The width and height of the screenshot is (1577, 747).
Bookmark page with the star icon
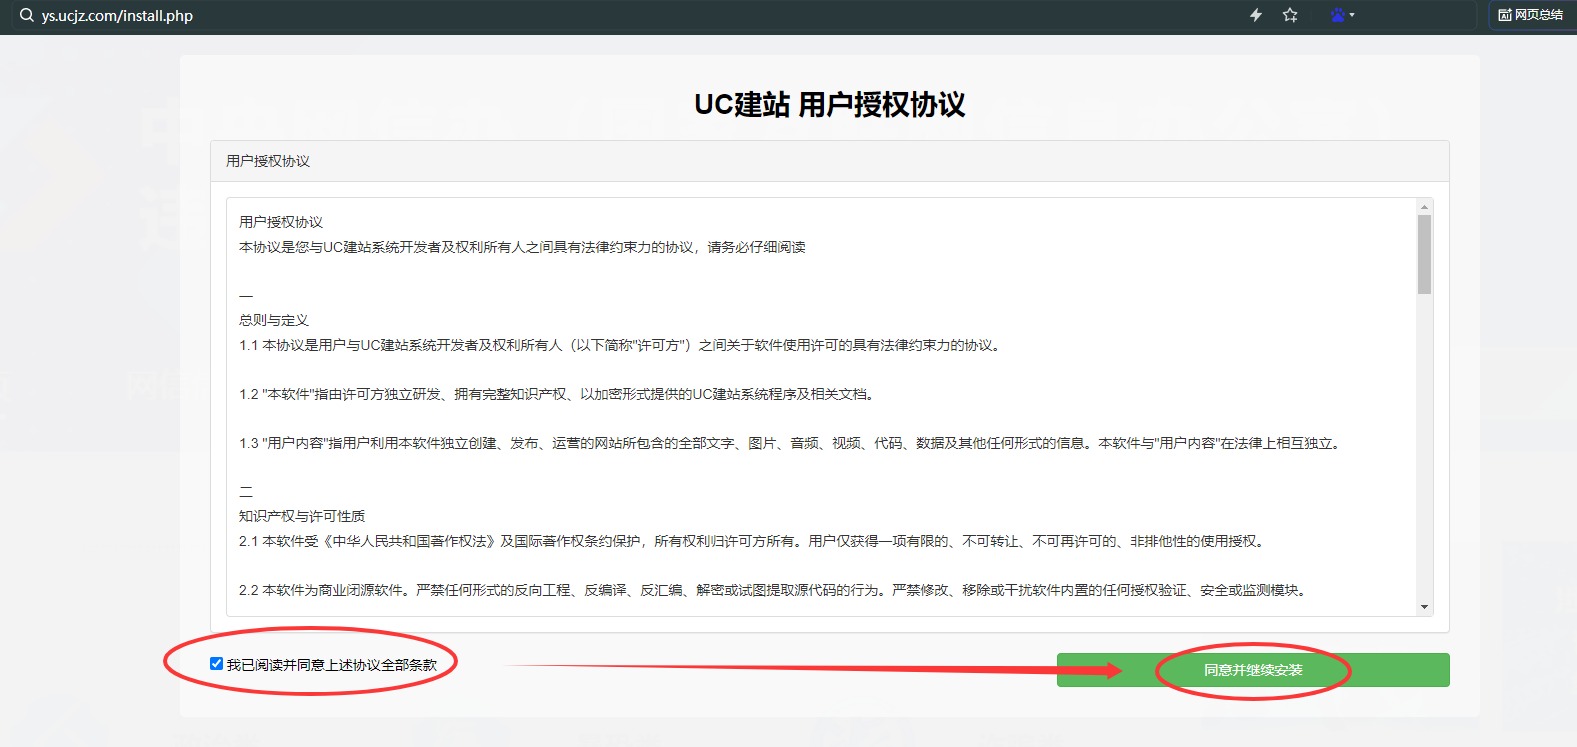coord(1290,15)
